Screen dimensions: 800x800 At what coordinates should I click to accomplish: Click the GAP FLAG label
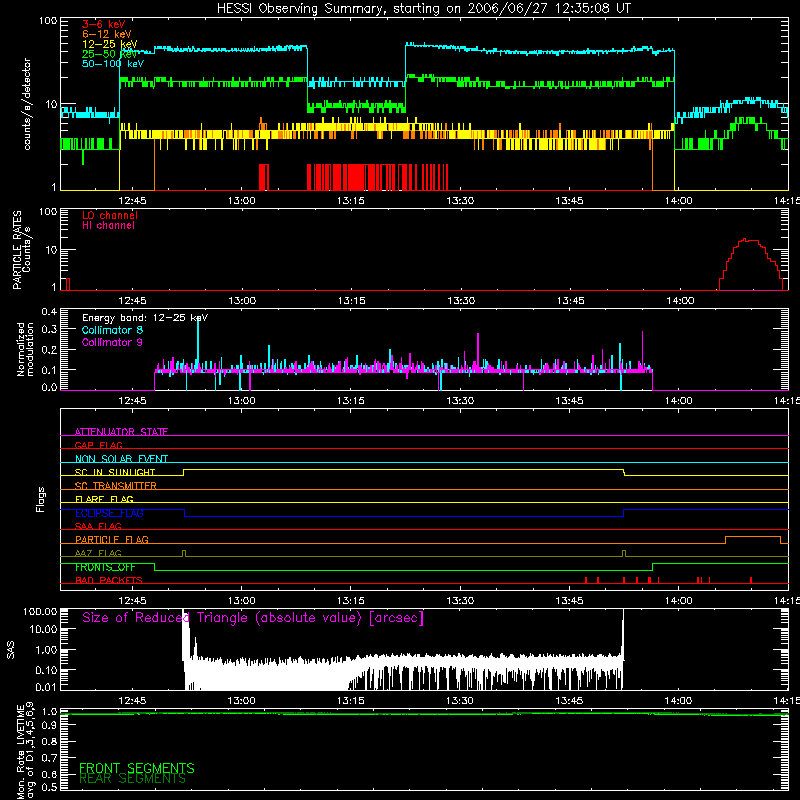[x=98, y=445]
